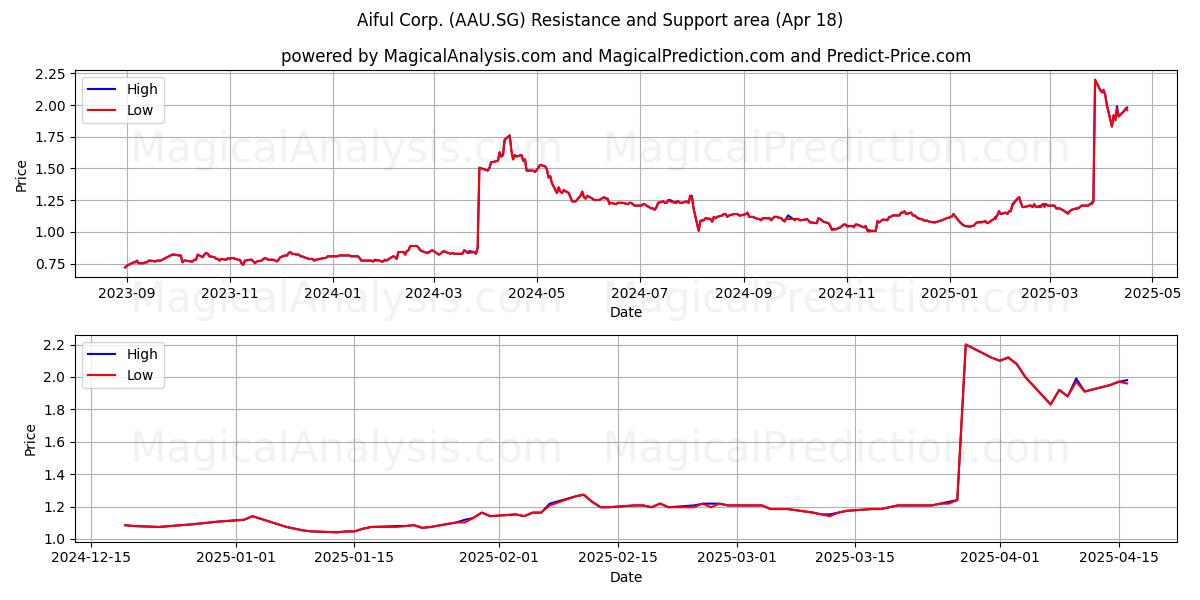Viewport: 1200px width, 600px height.
Task: Click the '2025-05' x-axis label on top chart
Action: pyautogui.click(x=1153, y=293)
